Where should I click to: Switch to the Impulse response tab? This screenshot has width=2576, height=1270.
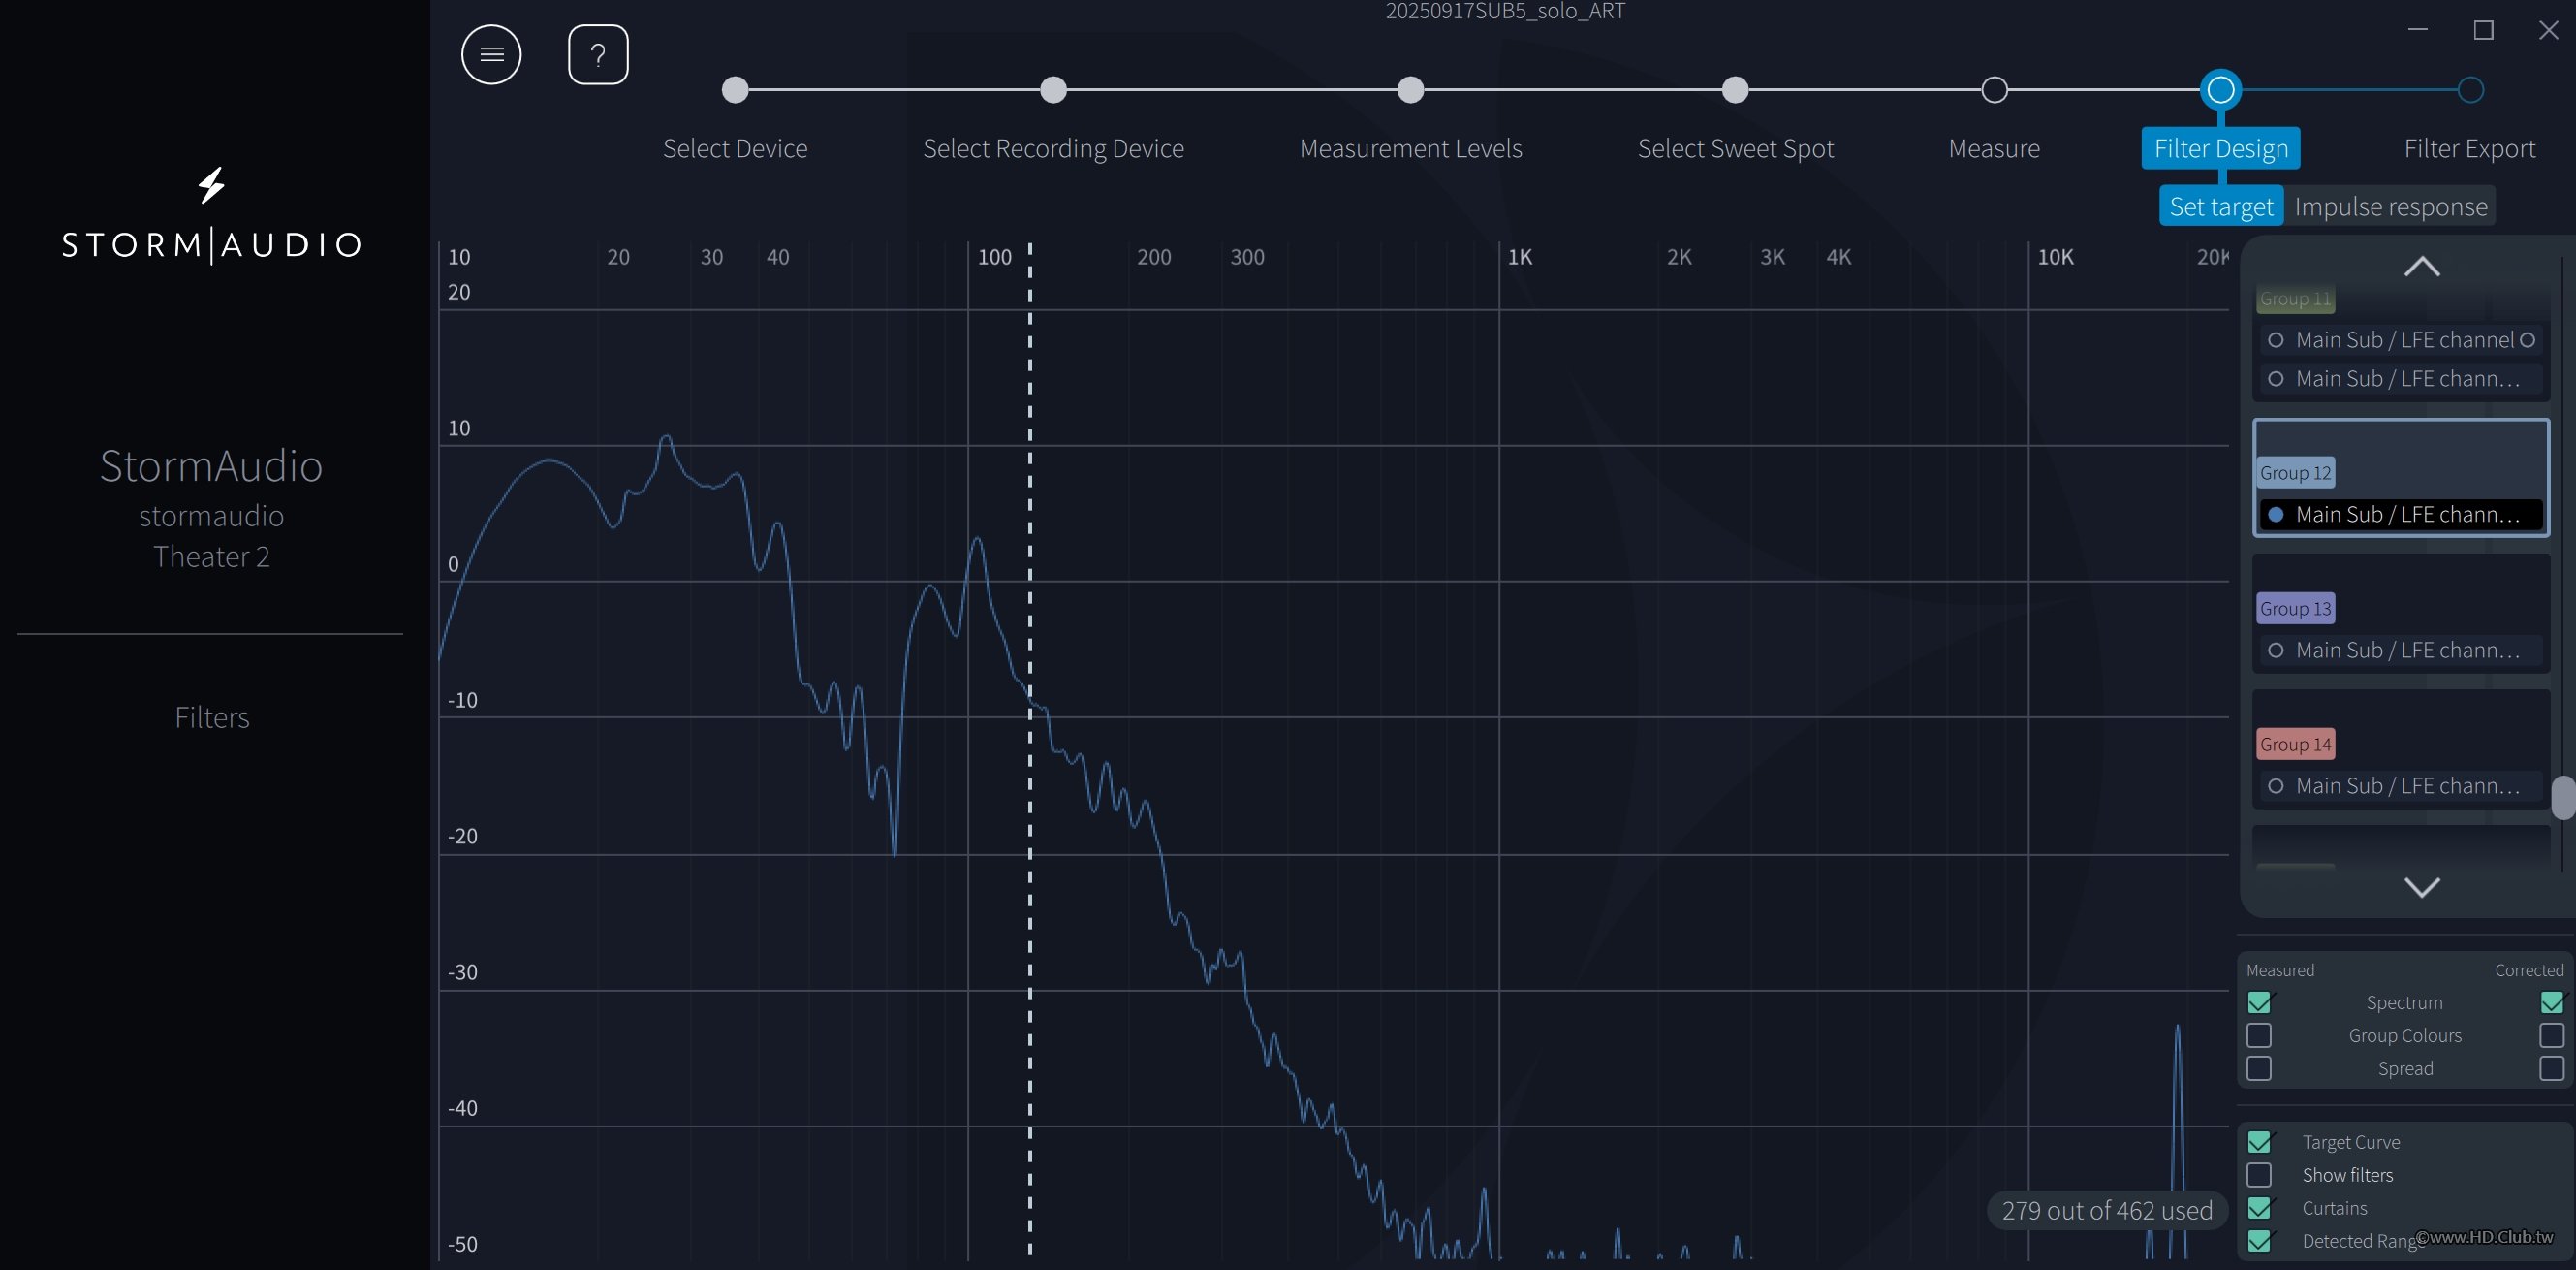2390,206
